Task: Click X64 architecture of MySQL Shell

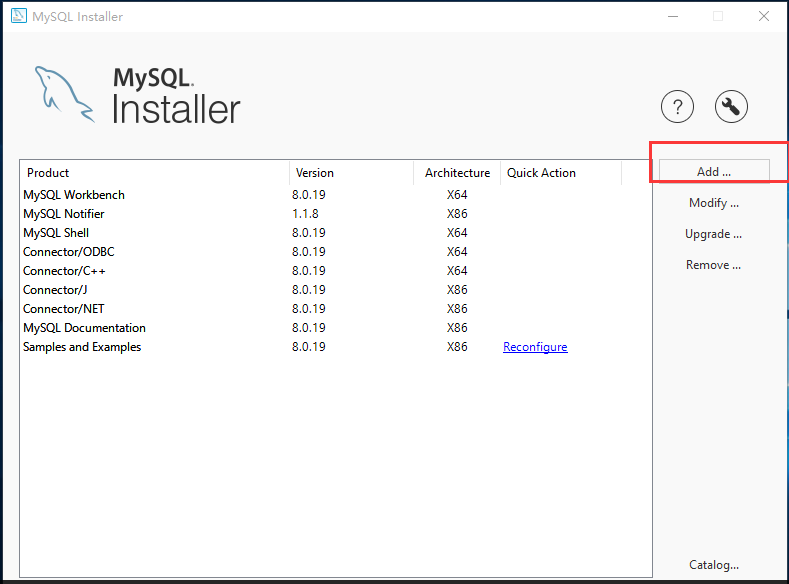Action: coord(457,233)
